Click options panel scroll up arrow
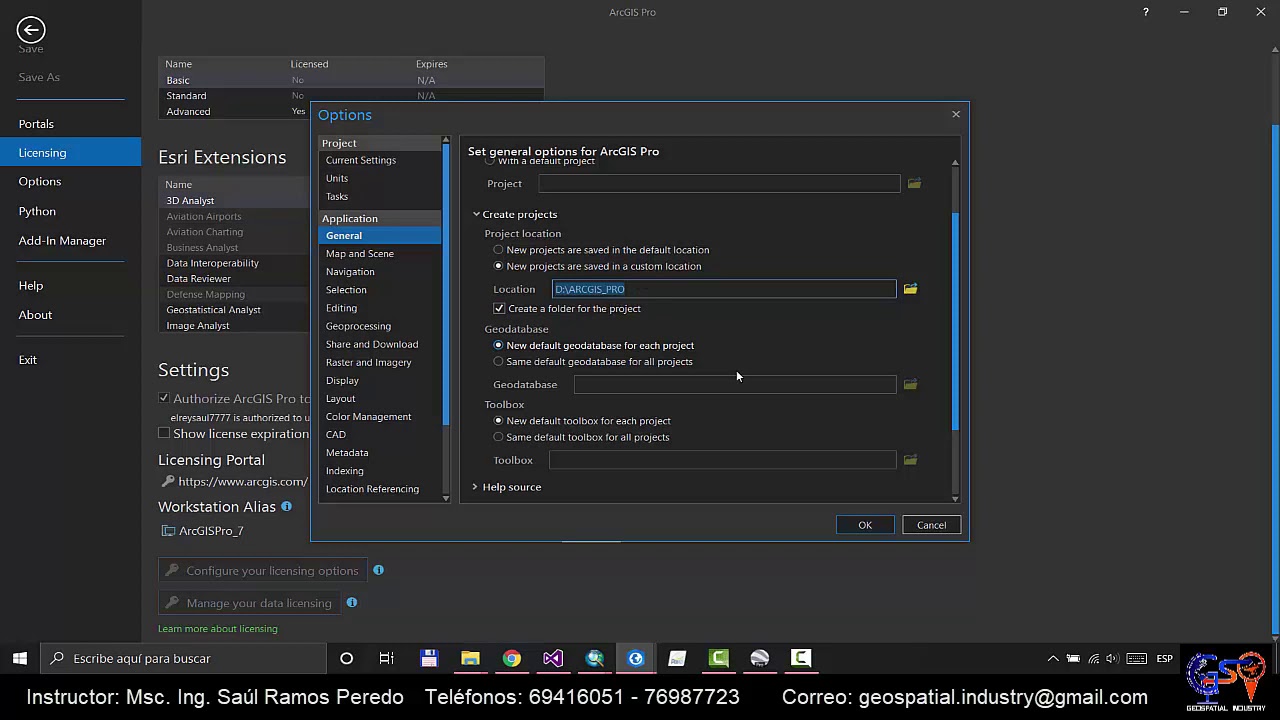The width and height of the screenshot is (1280, 720). [955, 162]
